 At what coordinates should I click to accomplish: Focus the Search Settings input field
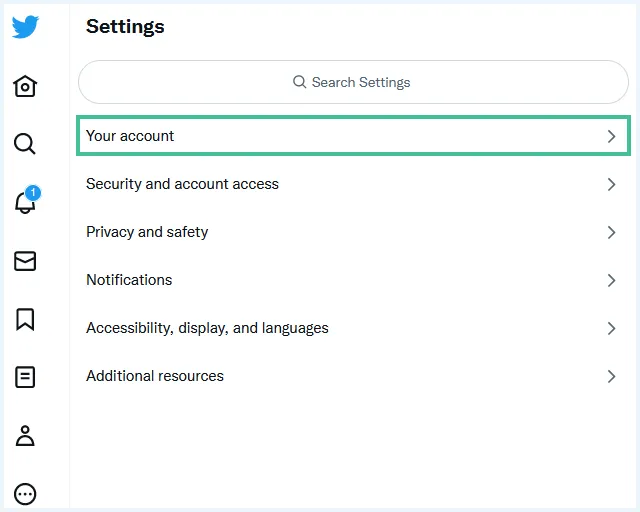(353, 82)
